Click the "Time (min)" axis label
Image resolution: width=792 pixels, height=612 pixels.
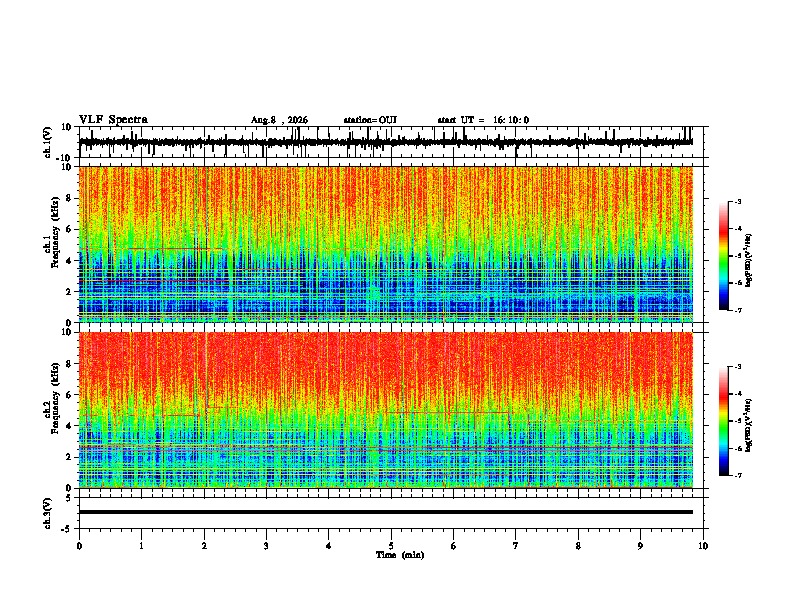pos(400,555)
